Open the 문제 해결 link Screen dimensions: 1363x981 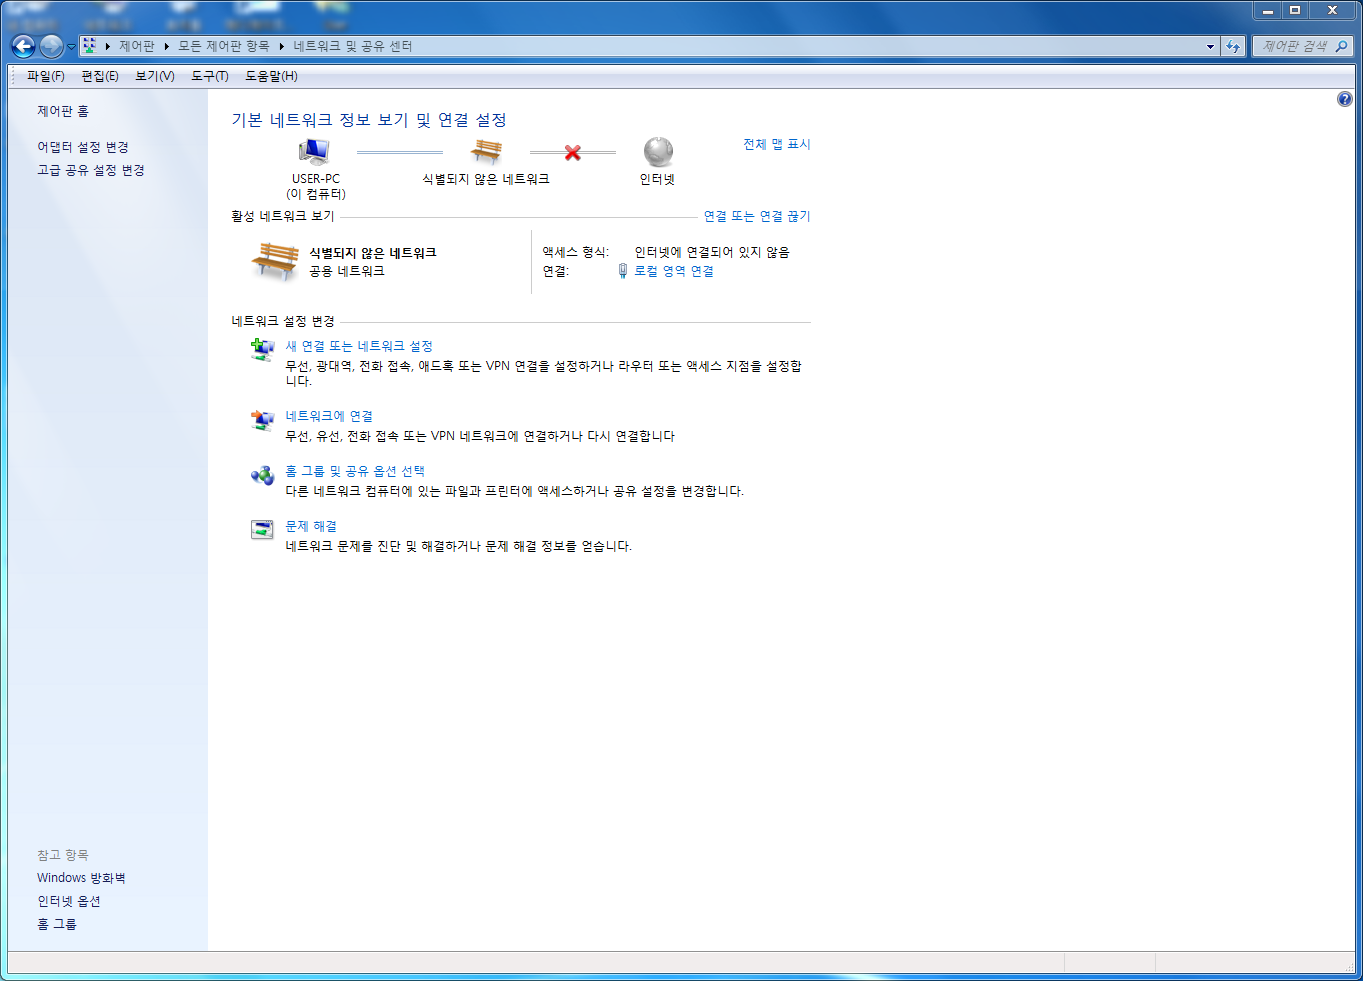pos(311,526)
